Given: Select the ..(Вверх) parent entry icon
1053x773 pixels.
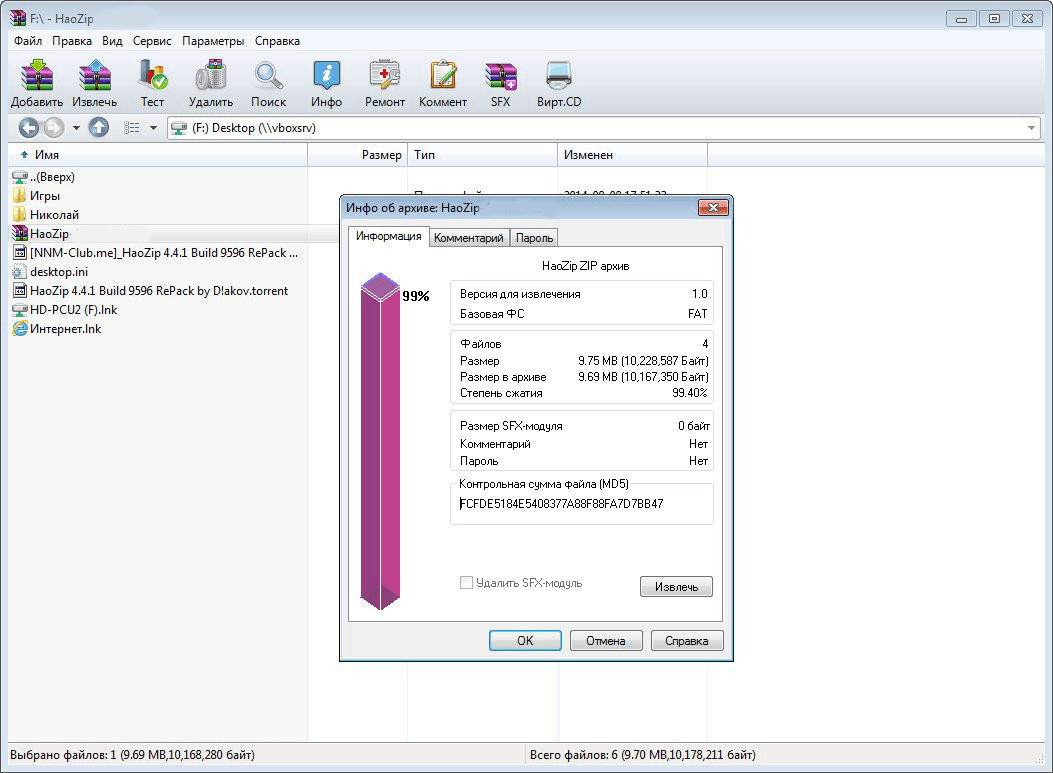Looking at the screenshot, I should 19,177.
